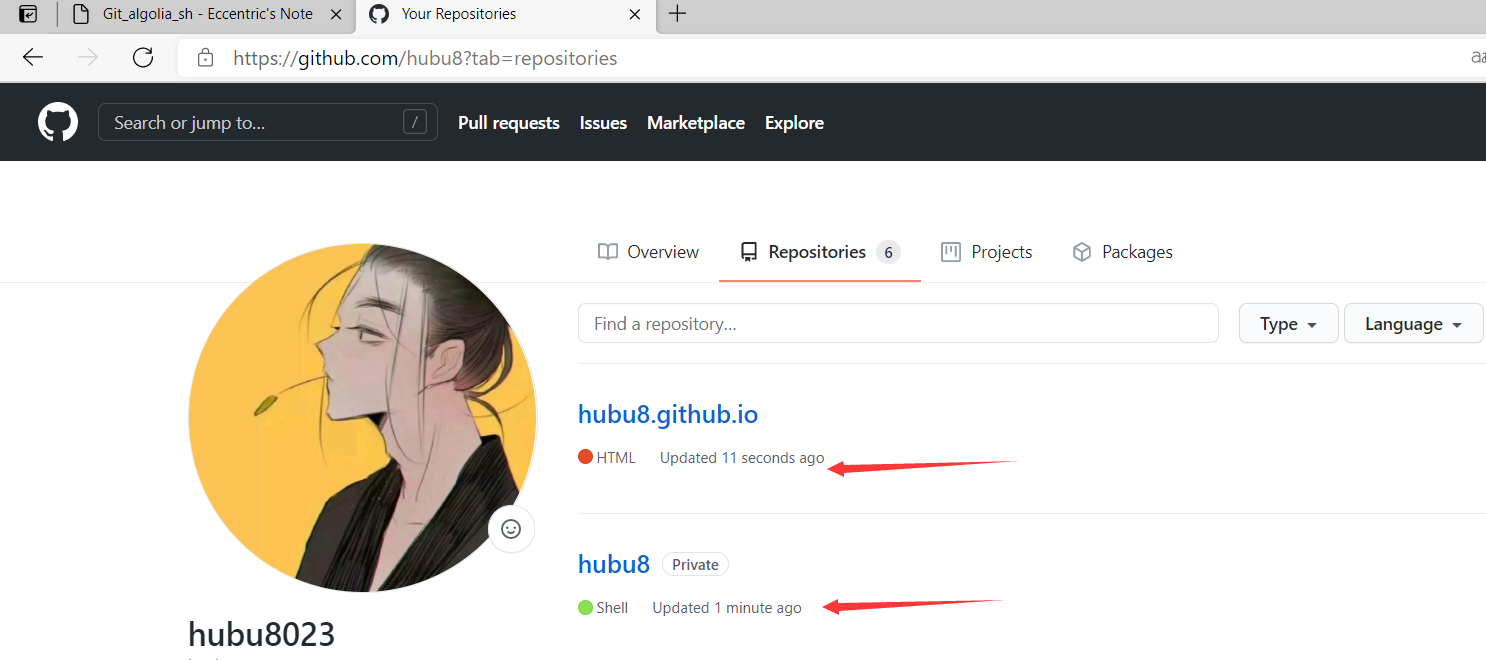The width and height of the screenshot is (1486, 660).
Task: Click the browser back arrow
Action: pyautogui.click(x=33, y=58)
